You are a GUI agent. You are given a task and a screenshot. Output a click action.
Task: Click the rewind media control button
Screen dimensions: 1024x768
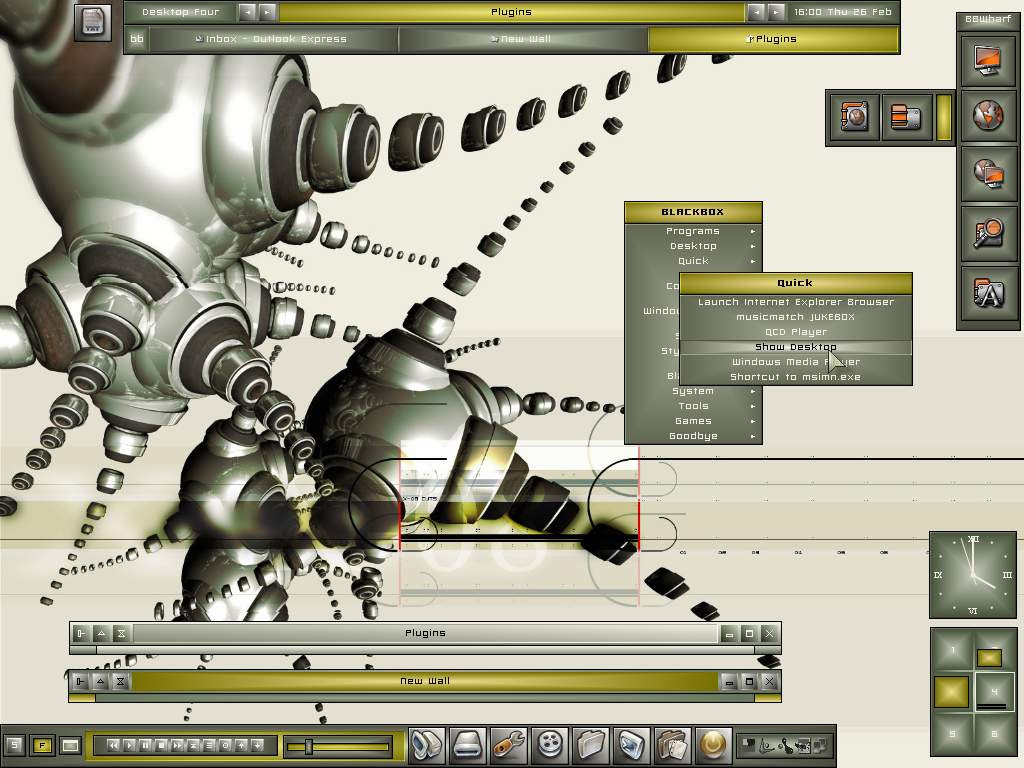[x=114, y=745]
